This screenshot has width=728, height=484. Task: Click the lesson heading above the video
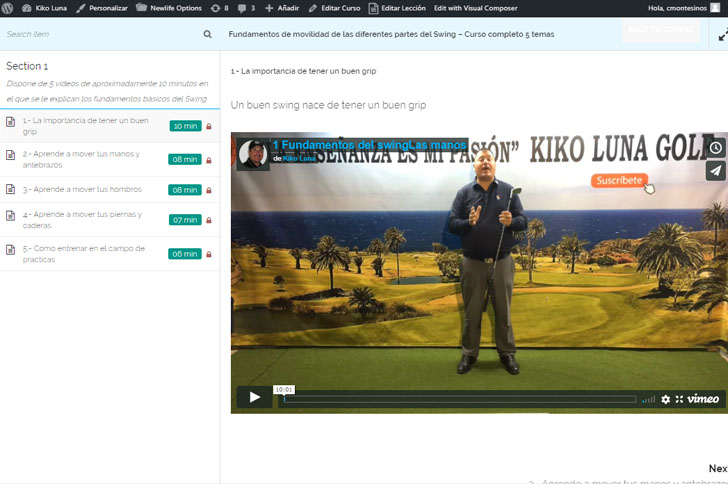pyautogui.click(x=303, y=71)
